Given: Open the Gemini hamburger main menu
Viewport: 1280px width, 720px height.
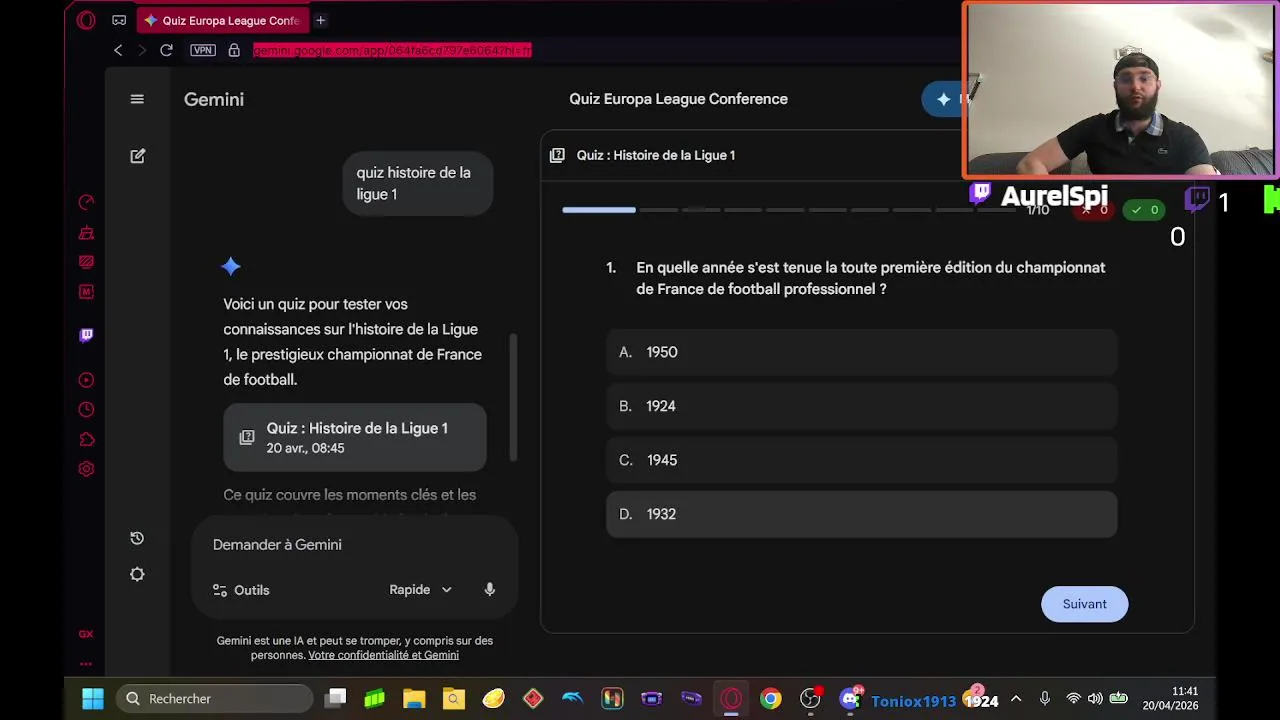Looking at the screenshot, I should coord(137,99).
